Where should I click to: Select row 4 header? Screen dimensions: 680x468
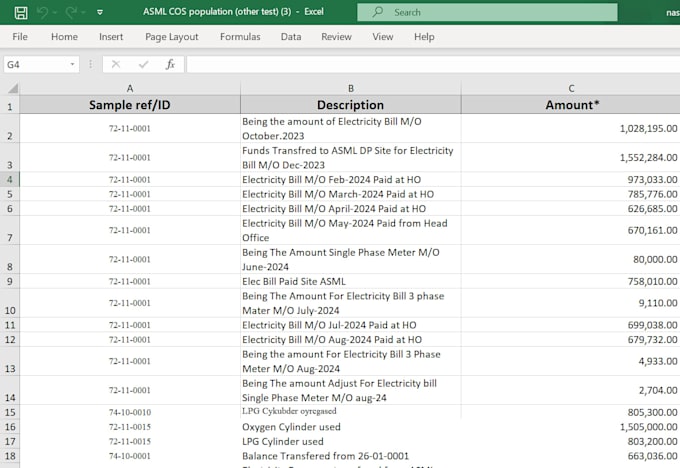[10, 180]
